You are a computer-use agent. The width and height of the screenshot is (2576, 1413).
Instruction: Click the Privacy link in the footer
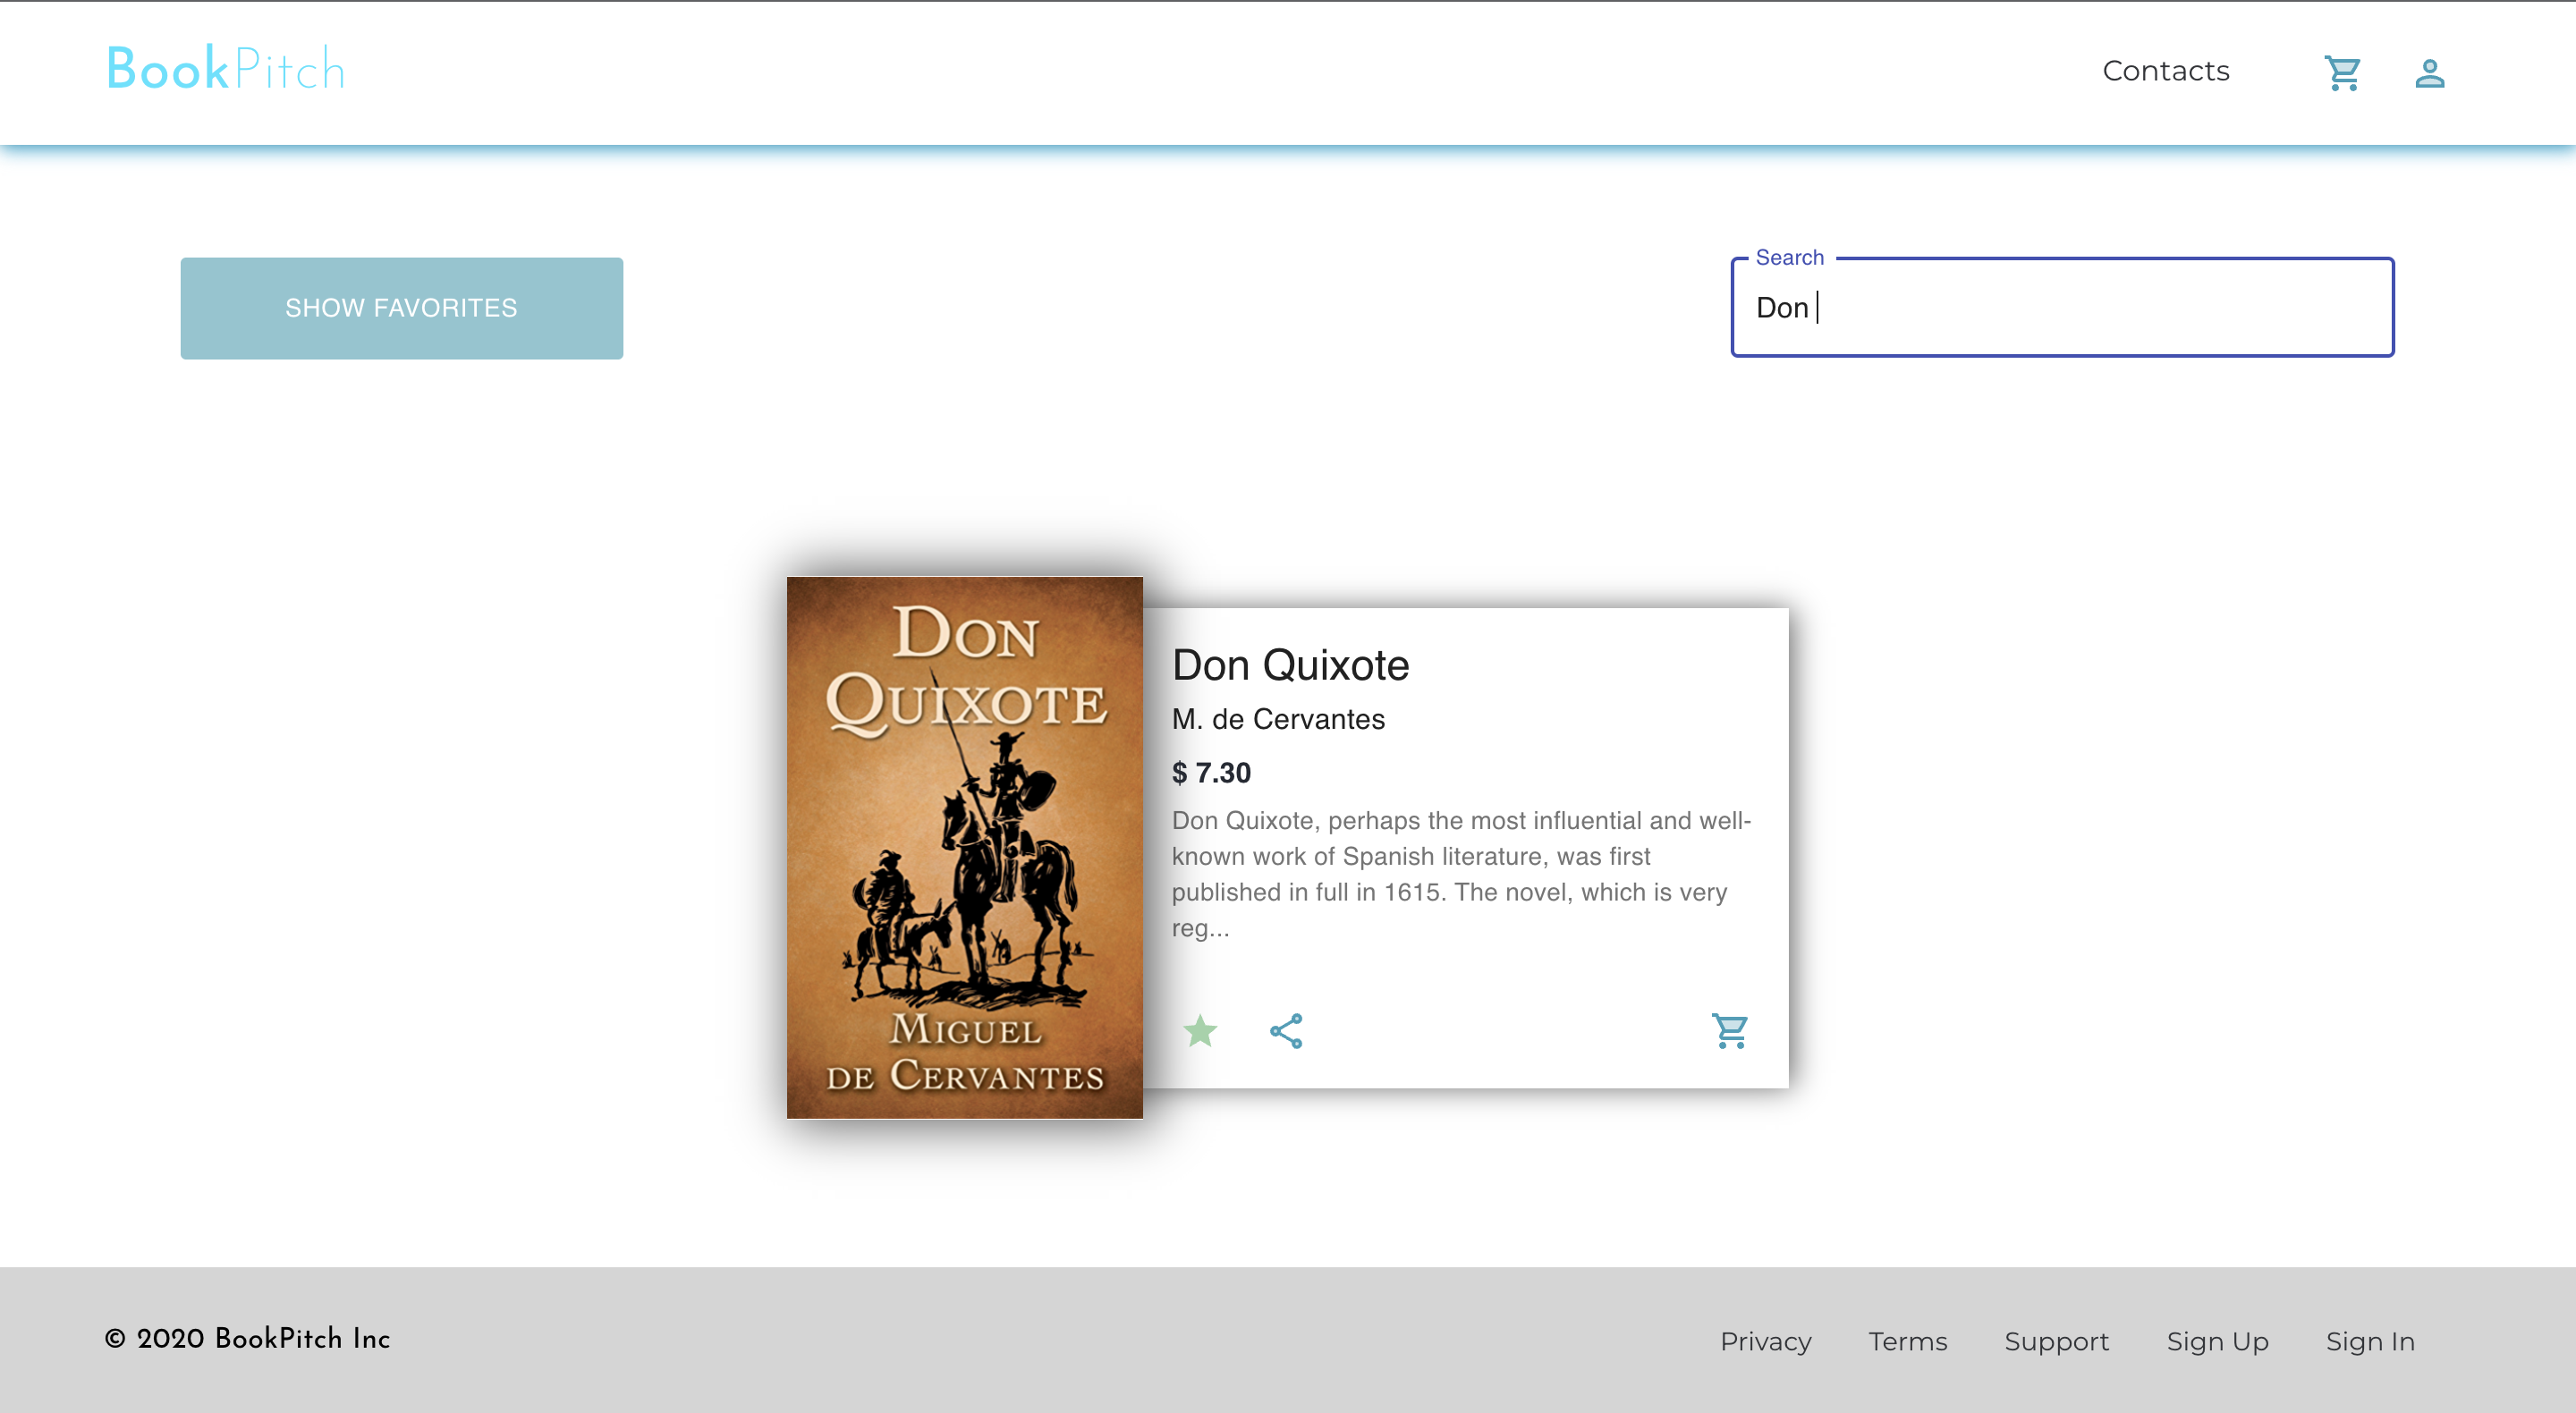coord(1766,1341)
